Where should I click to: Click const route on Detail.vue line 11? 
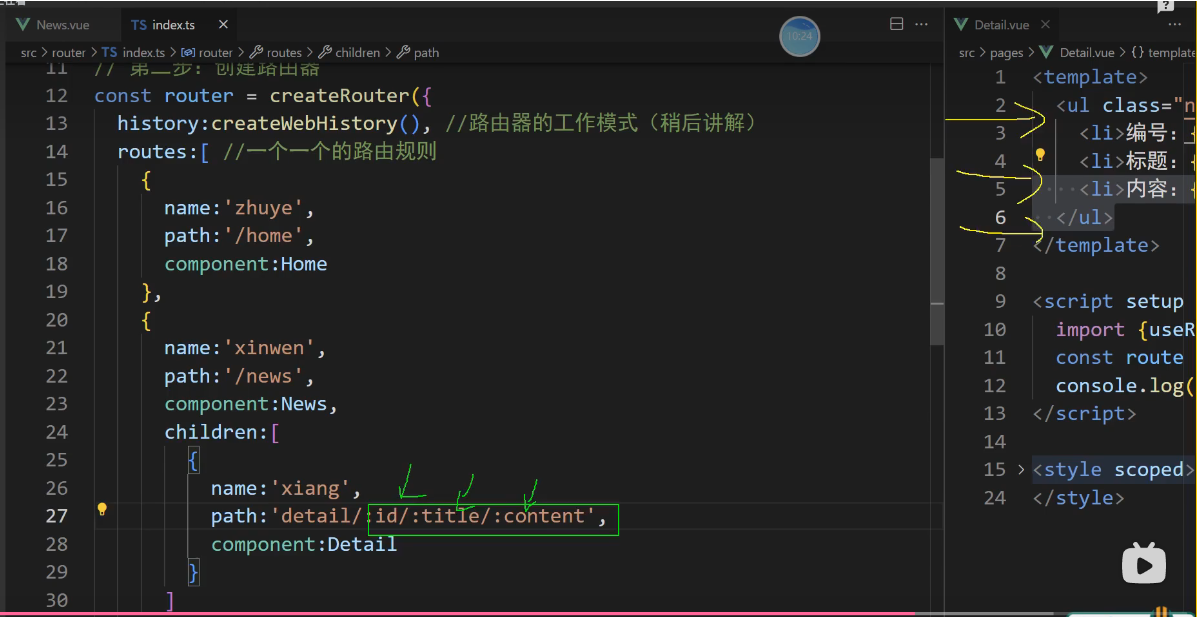coord(1119,358)
